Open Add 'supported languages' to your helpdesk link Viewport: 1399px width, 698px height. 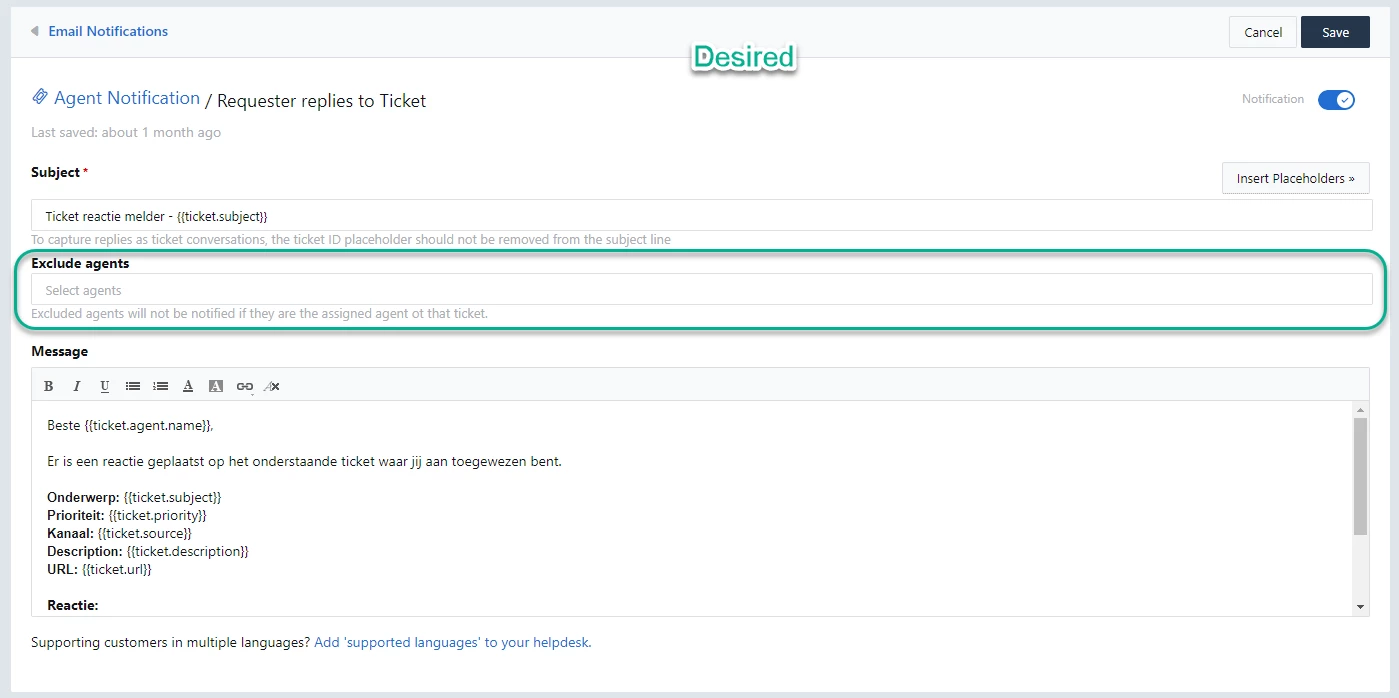point(453,643)
